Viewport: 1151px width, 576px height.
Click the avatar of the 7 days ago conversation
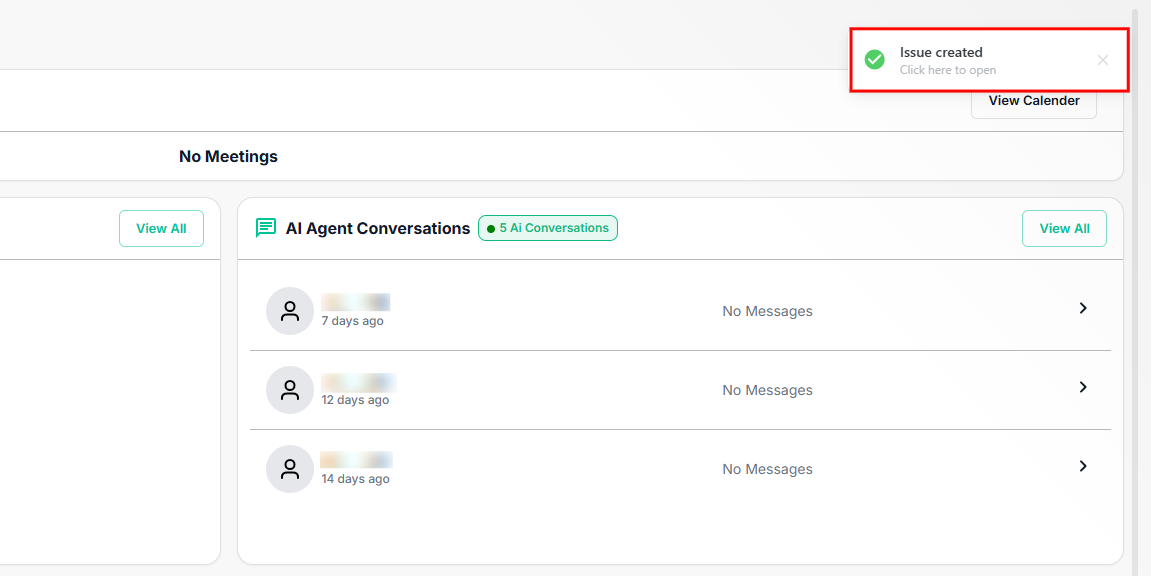290,311
